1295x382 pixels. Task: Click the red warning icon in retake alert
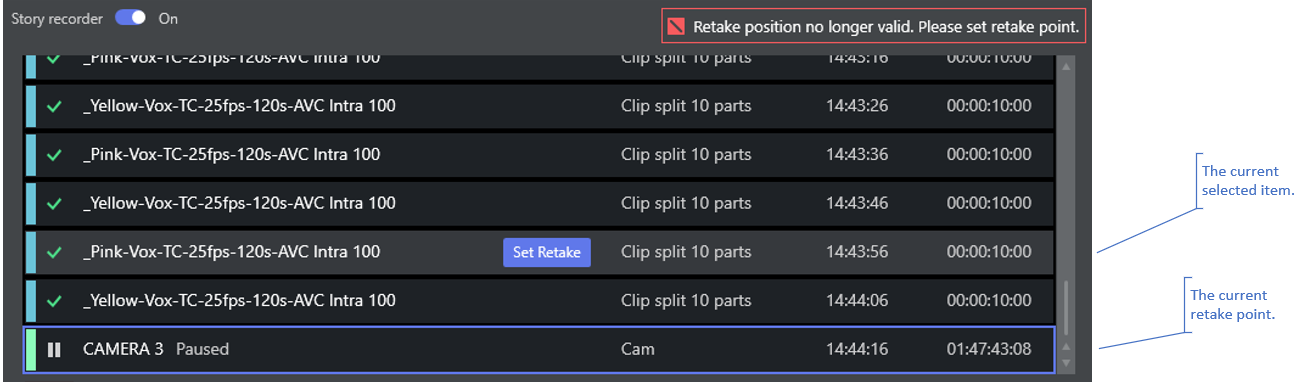[677, 27]
